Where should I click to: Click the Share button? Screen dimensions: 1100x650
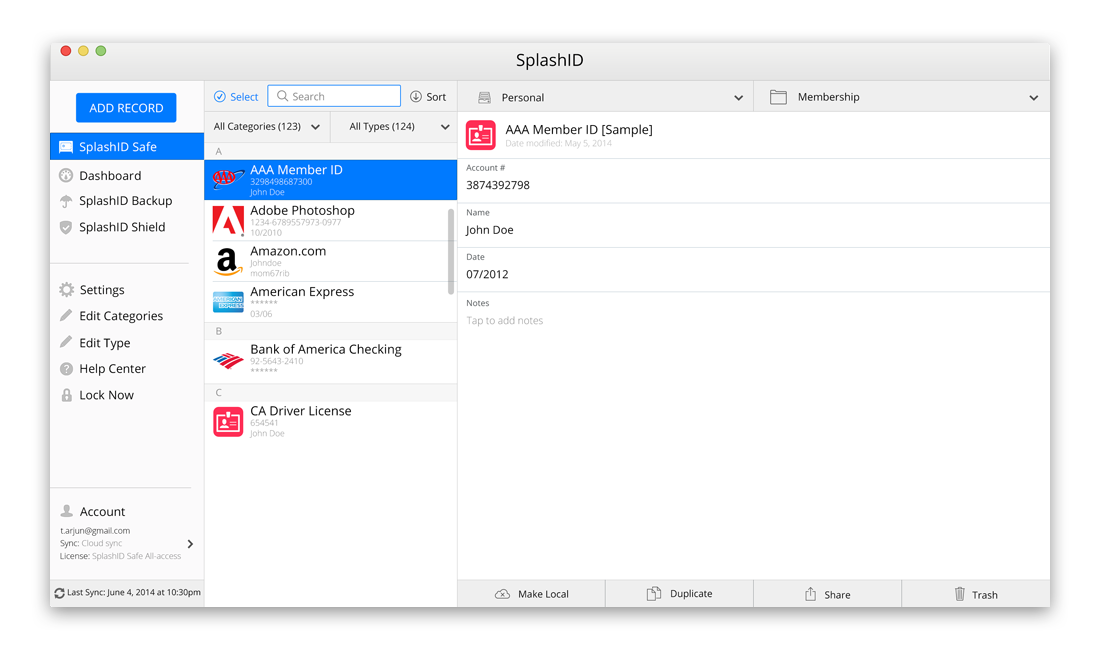click(827, 593)
